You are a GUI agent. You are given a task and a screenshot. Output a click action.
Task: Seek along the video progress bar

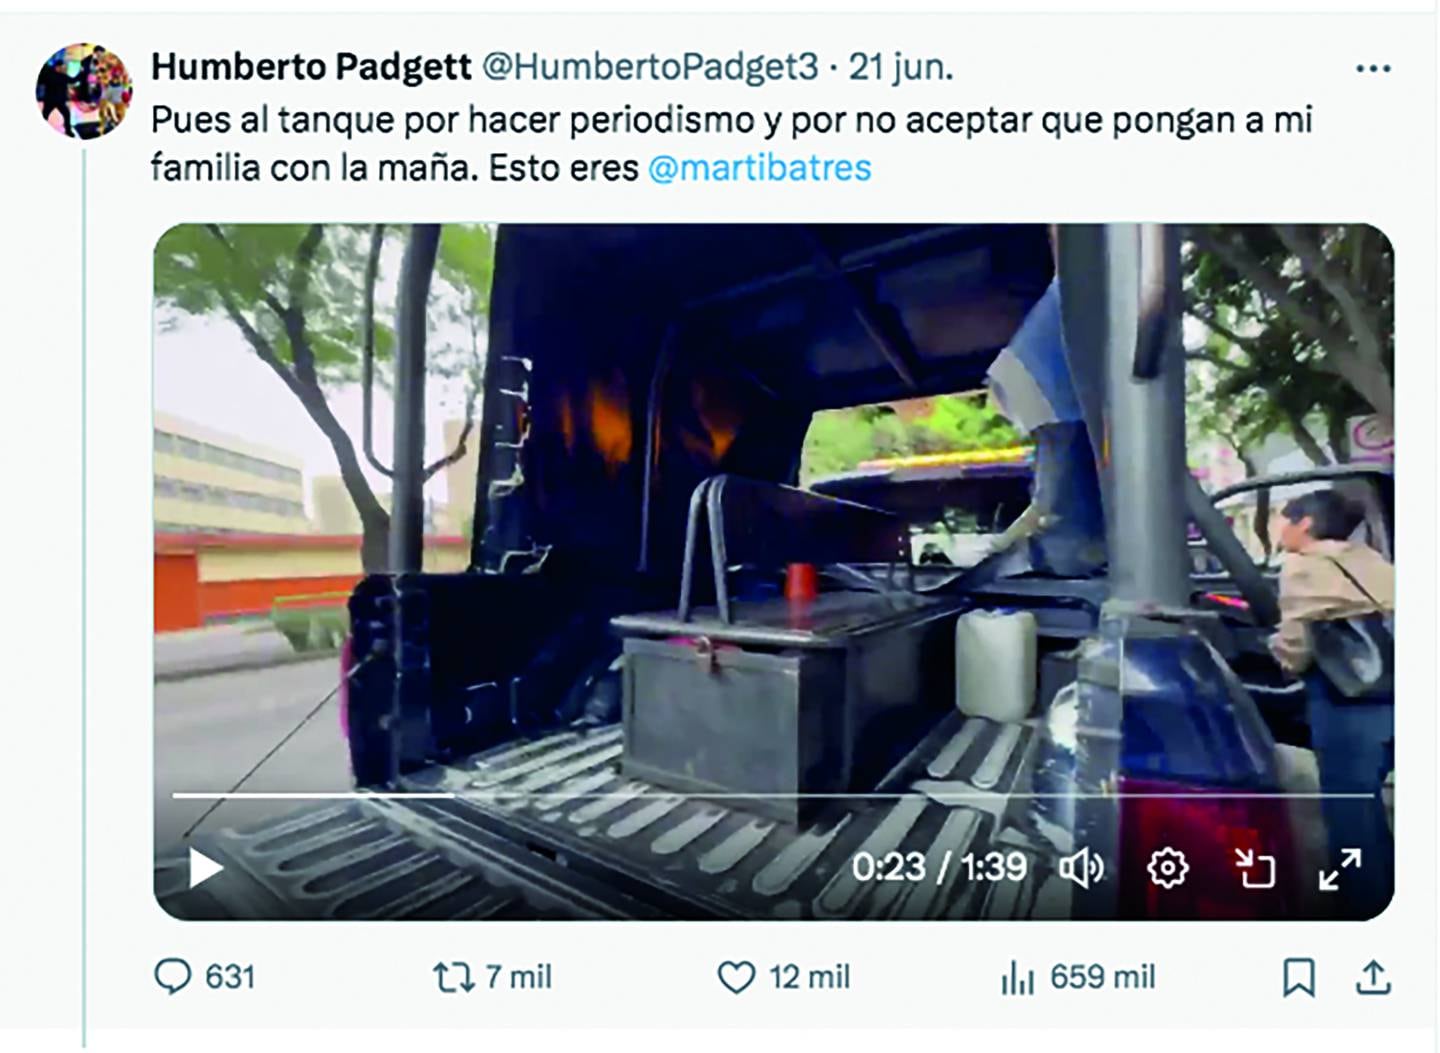coord(773,795)
